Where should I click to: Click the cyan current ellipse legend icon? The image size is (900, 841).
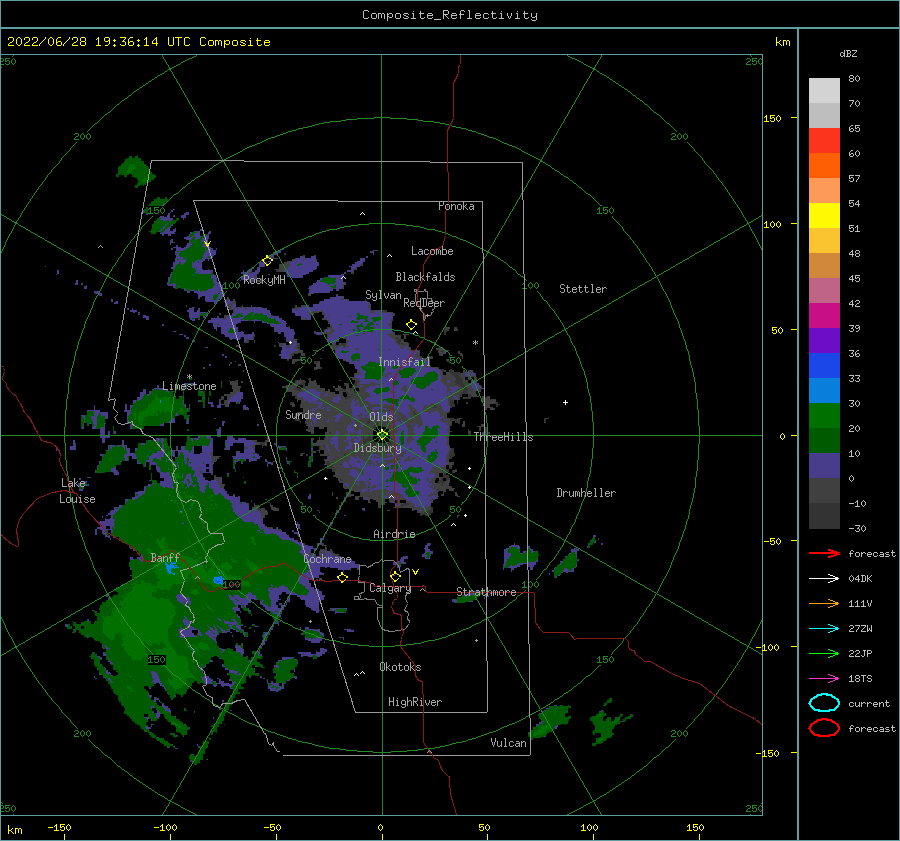824,703
